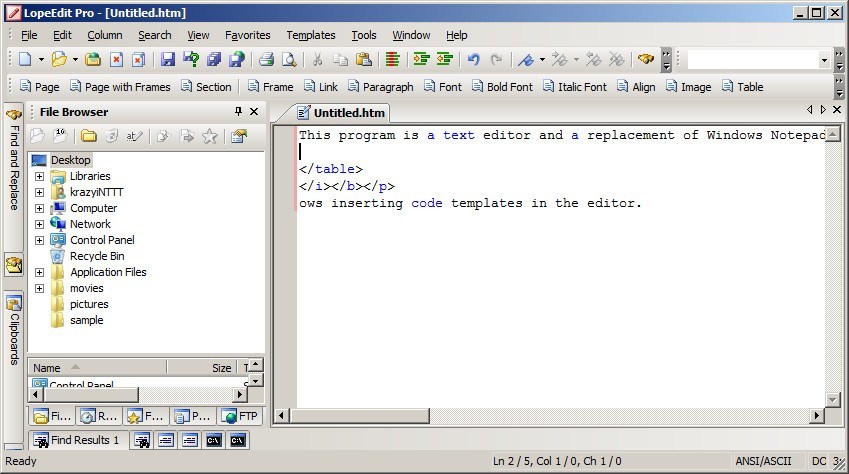Click the Indent lines icon
Screen dimensions: 849x474
click(x=421, y=59)
